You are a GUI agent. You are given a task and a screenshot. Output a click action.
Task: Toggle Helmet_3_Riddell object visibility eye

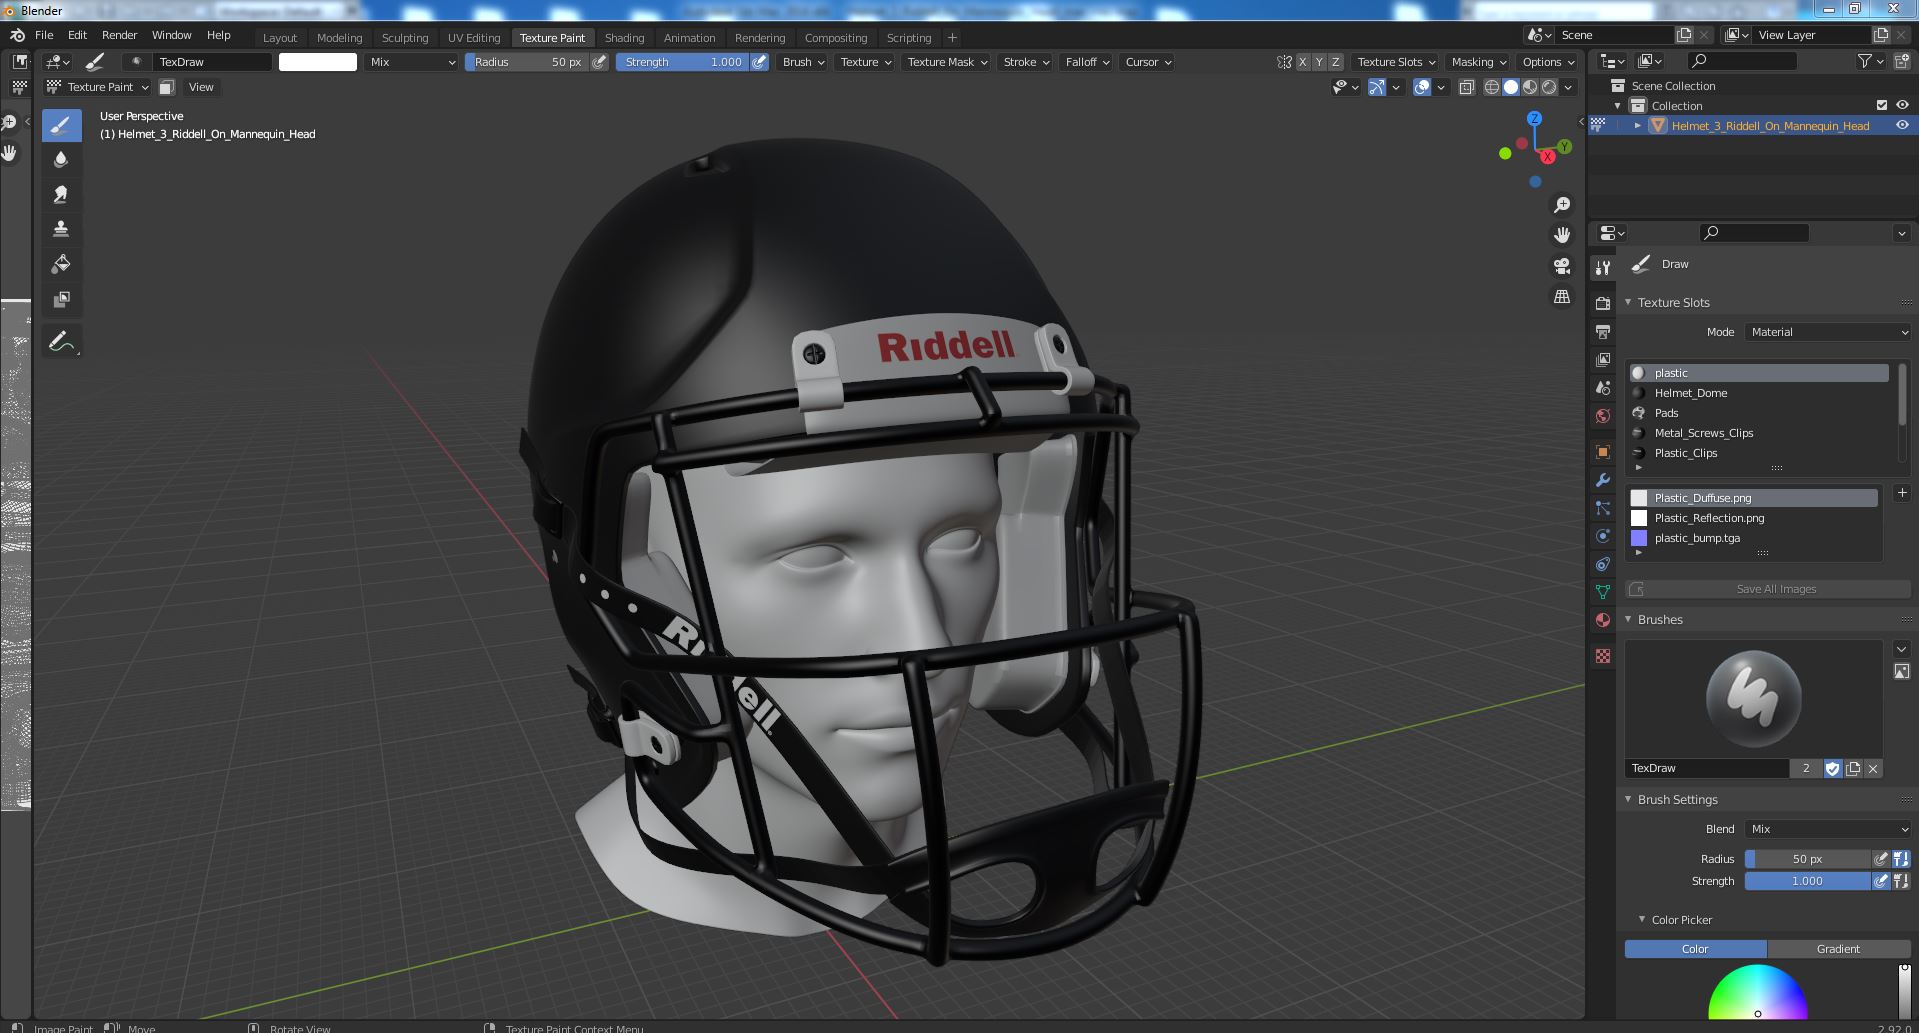click(1902, 125)
